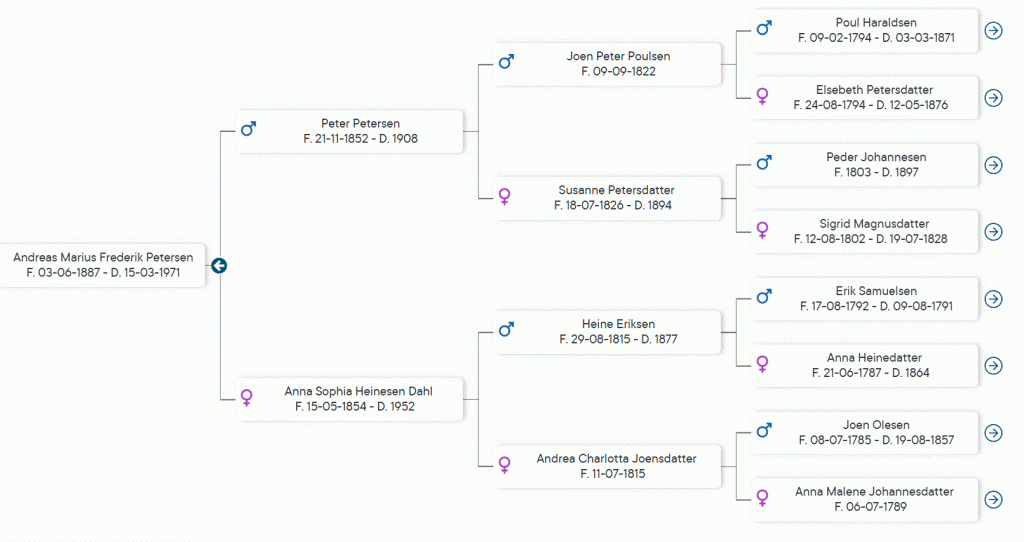Expand ancestors of Poul Haraldsen

click(993, 30)
